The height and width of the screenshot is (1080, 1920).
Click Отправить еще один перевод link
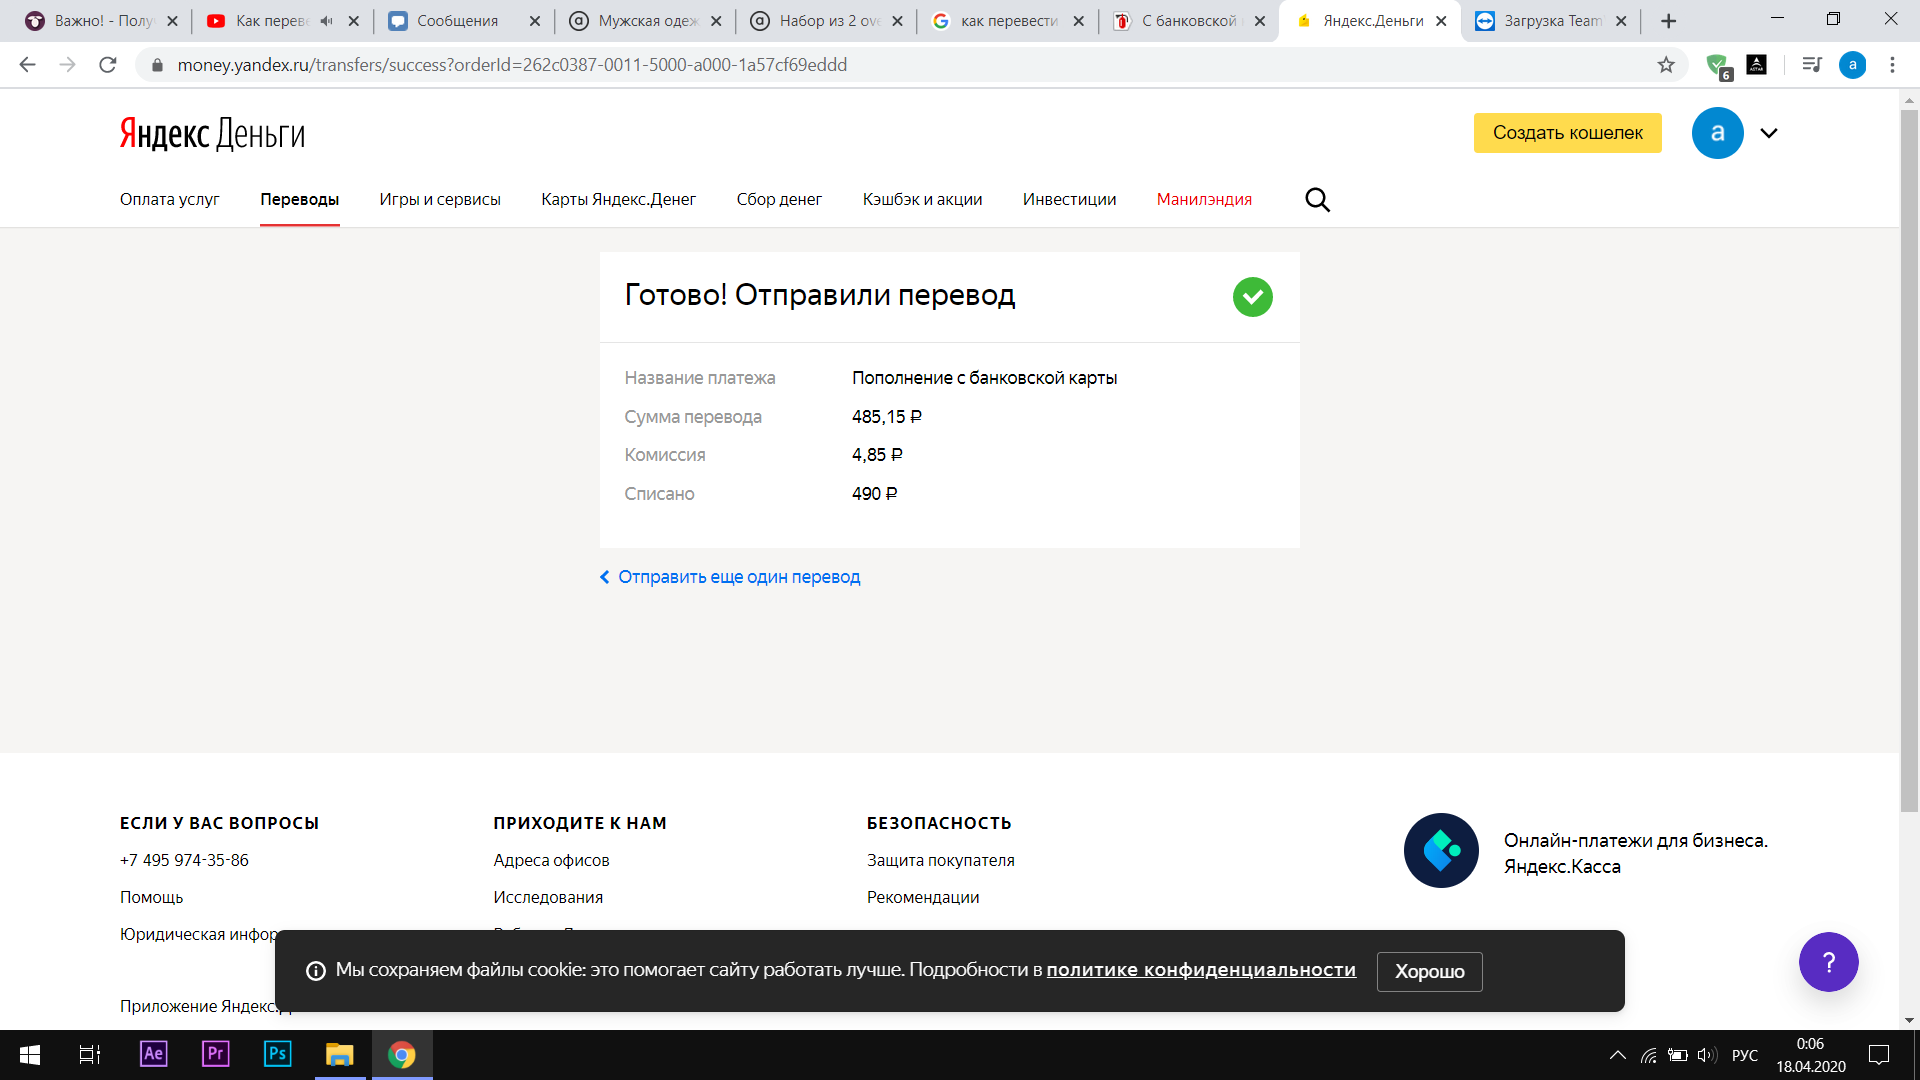tap(738, 577)
